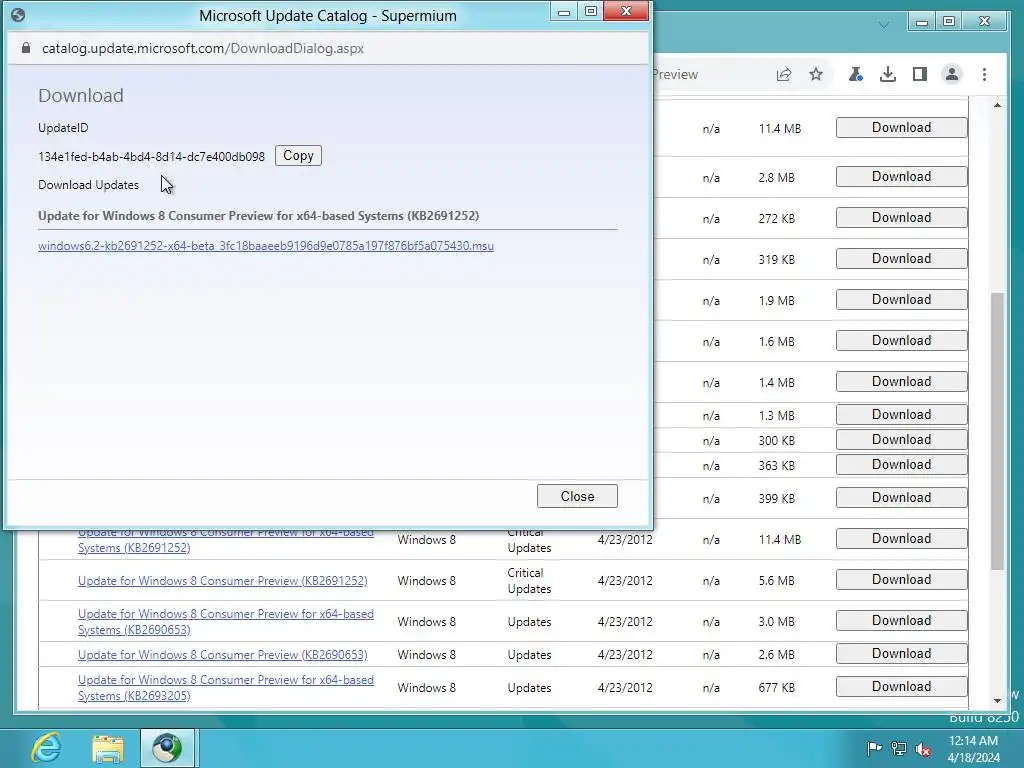Open the Action Center flag icon

pyautogui.click(x=874, y=748)
